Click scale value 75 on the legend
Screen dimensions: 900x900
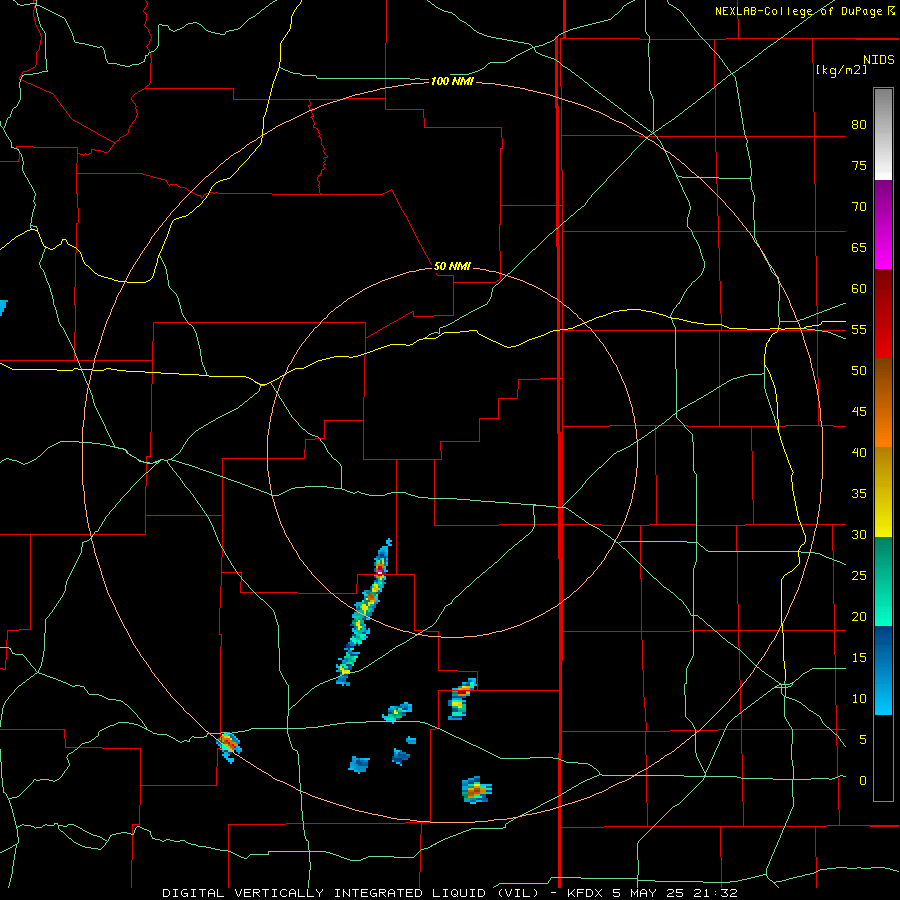click(859, 165)
